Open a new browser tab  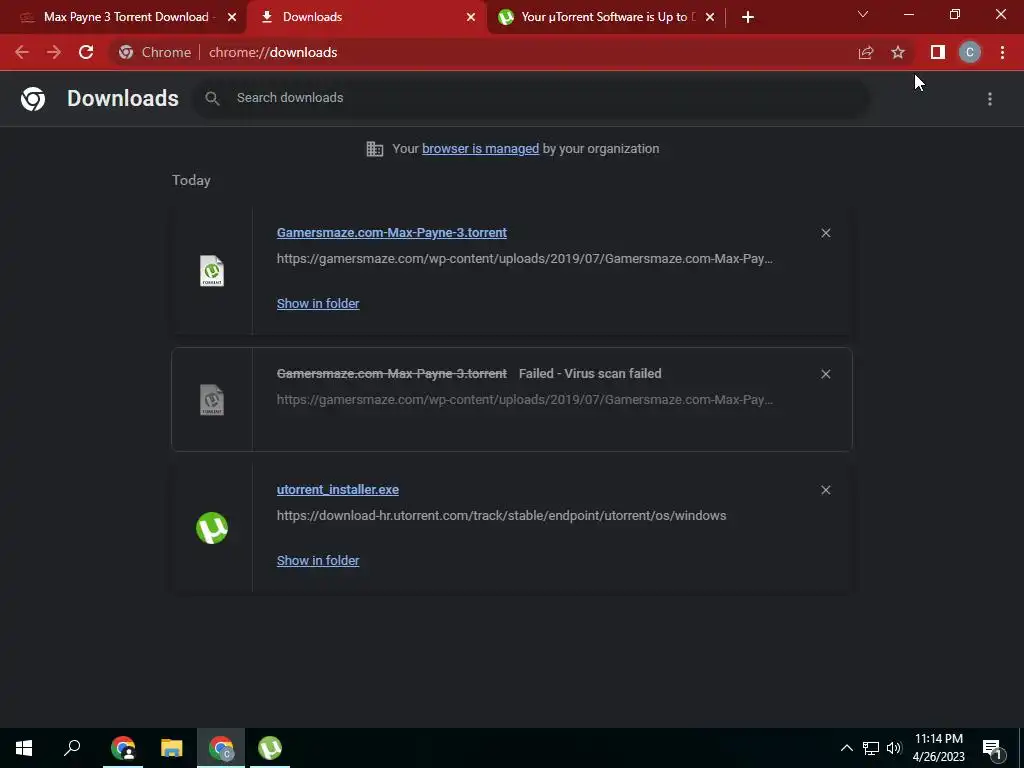click(x=748, y=17)
